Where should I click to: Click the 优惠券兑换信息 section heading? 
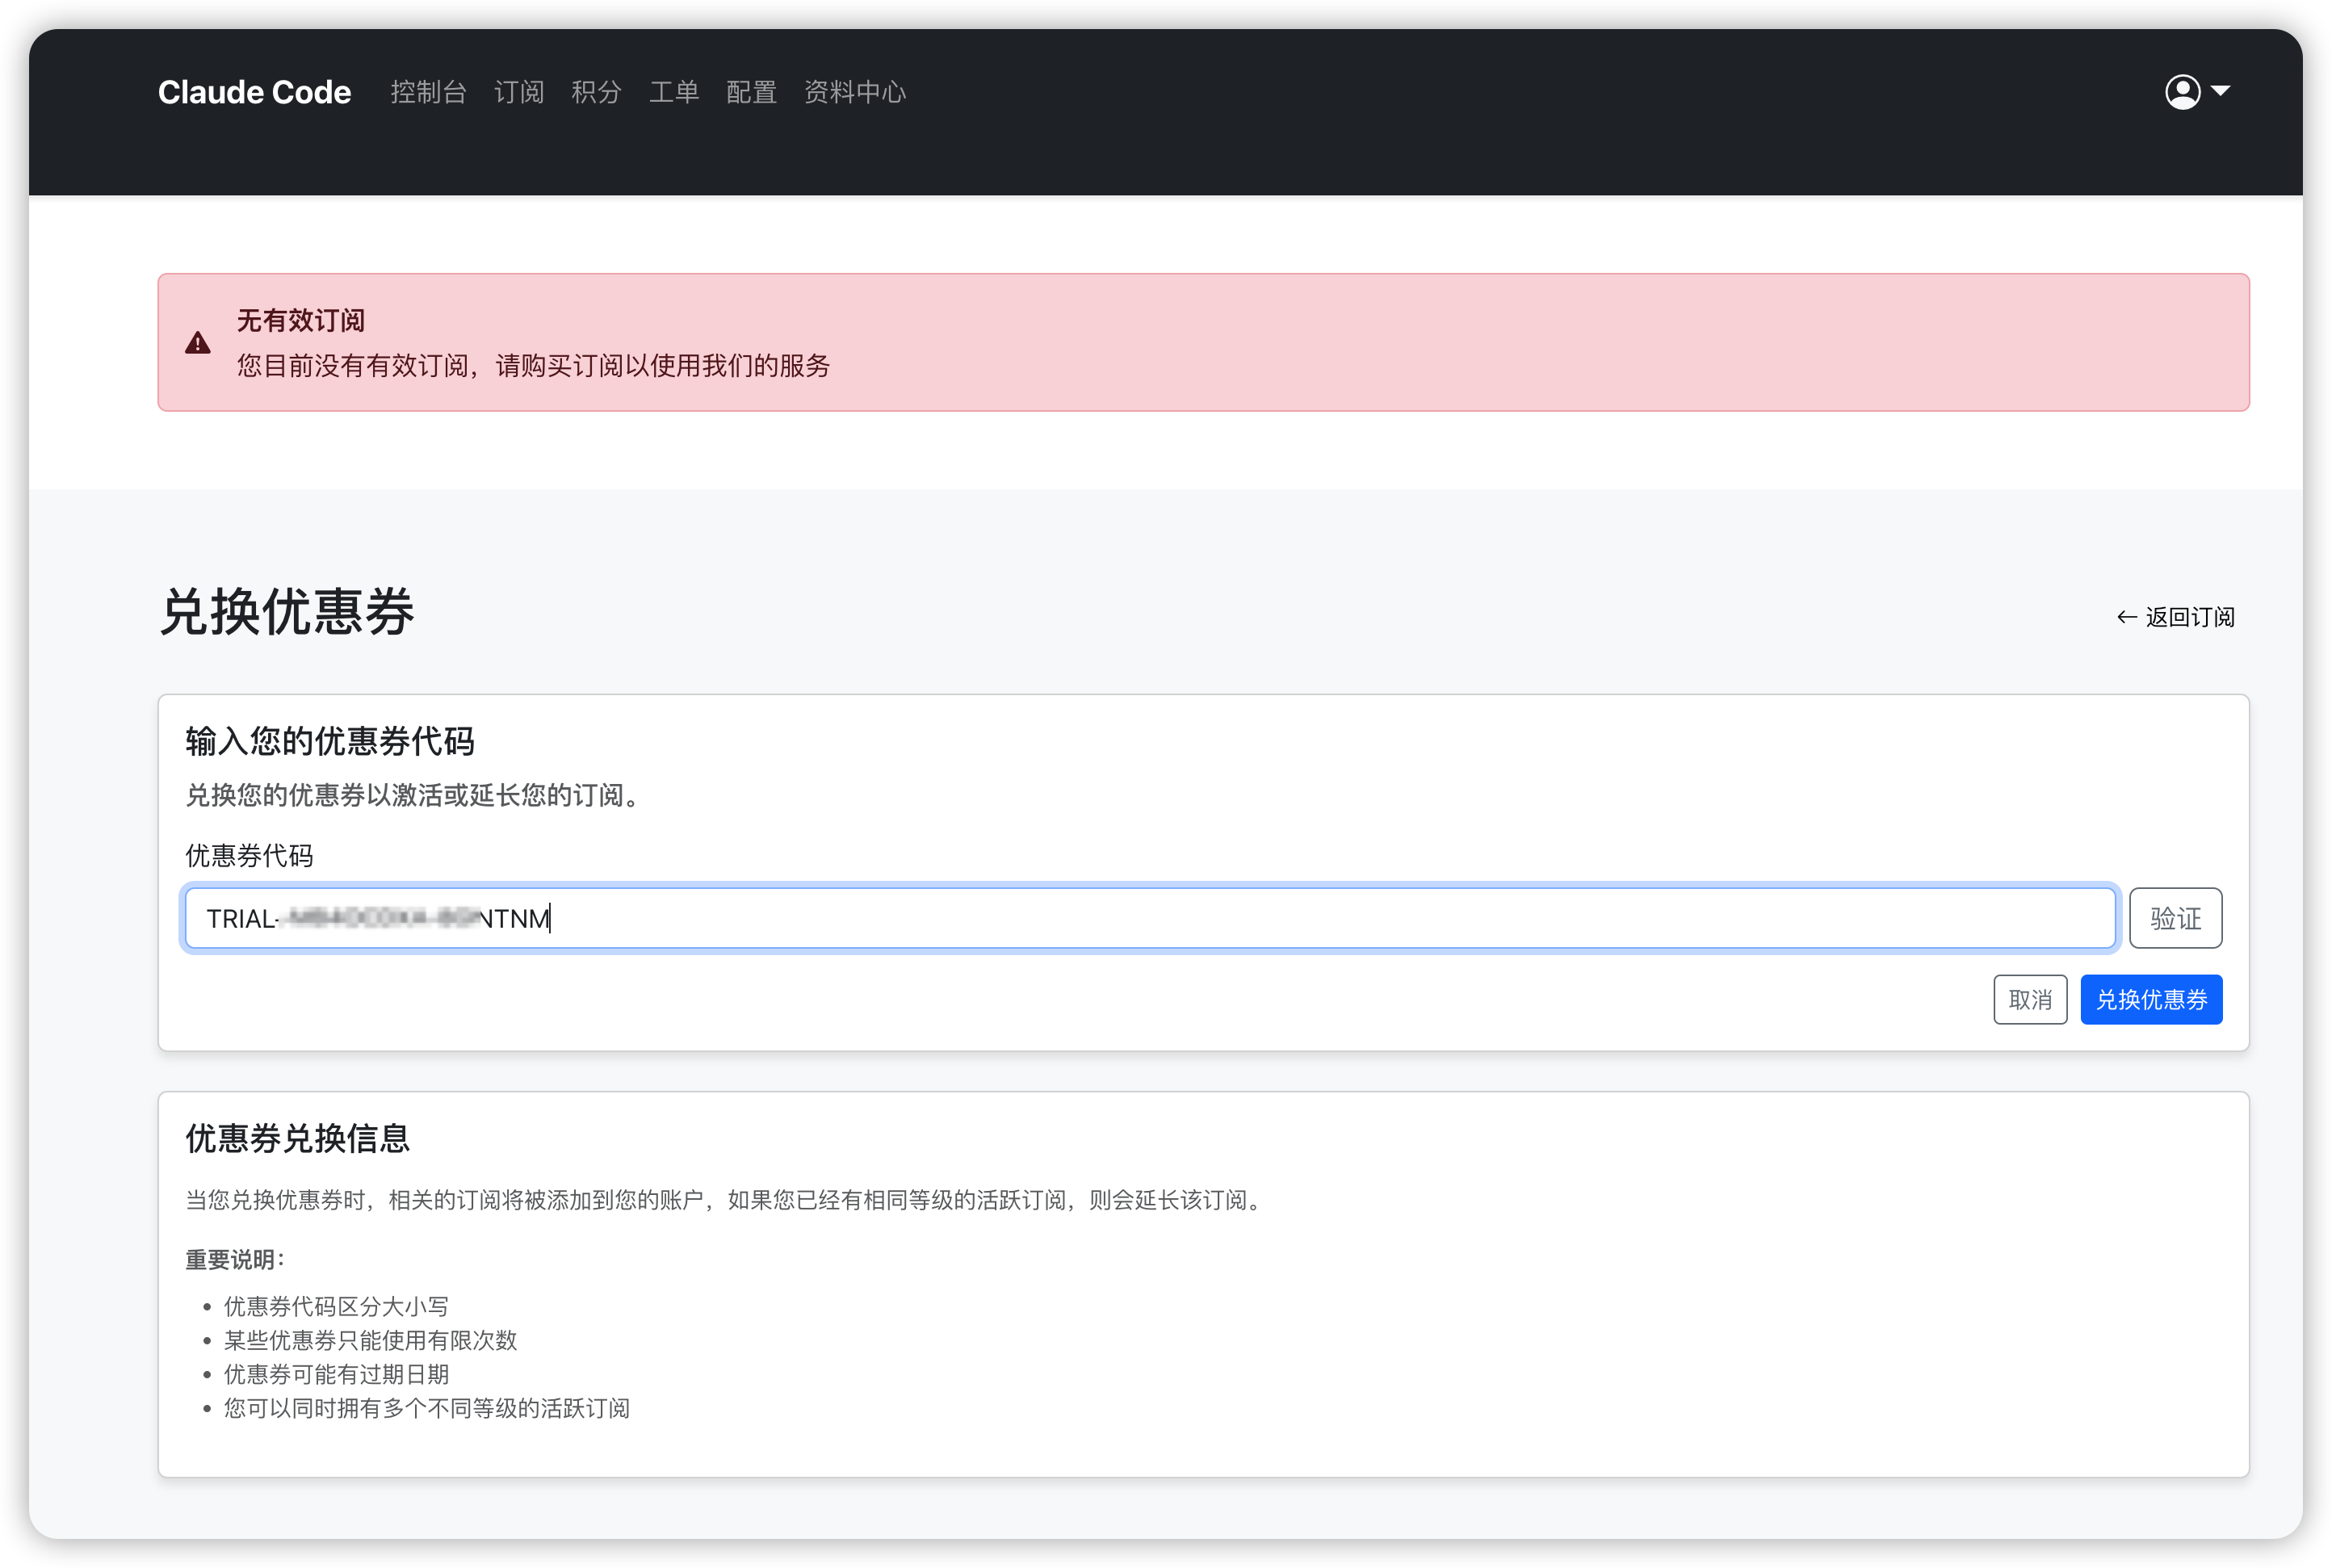(298, 1138)
